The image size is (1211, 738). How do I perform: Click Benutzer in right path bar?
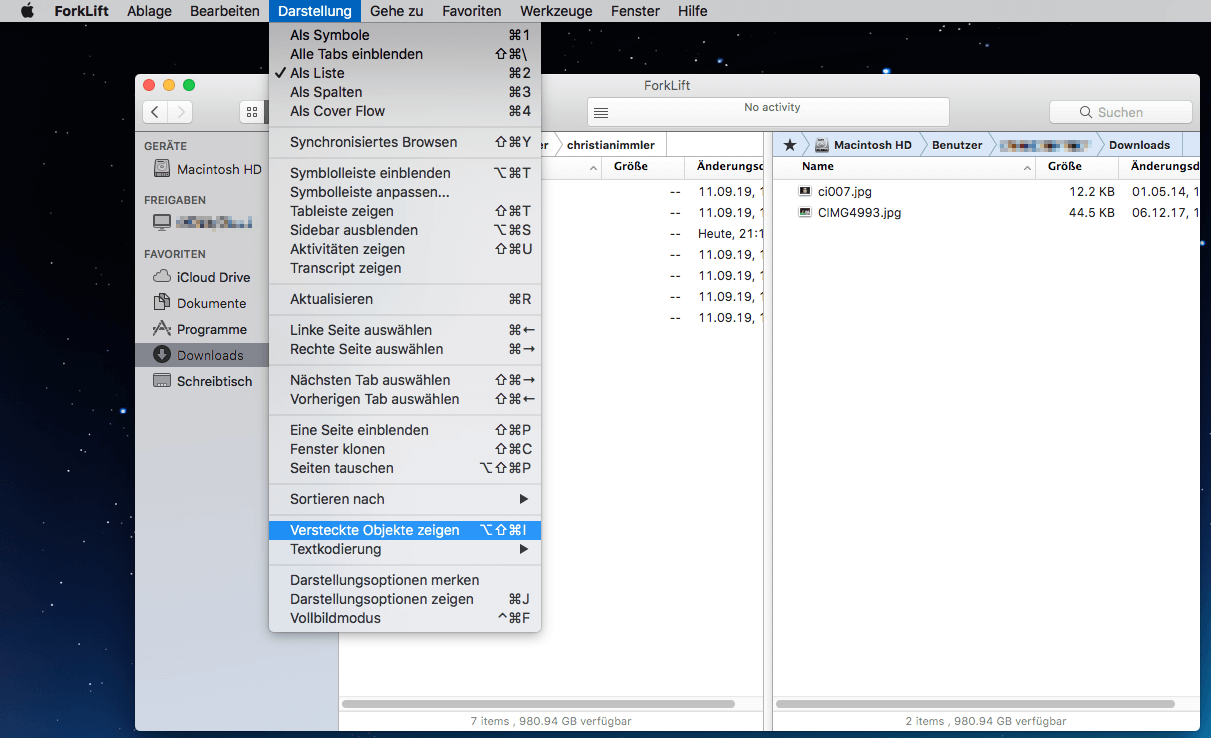(x=957, y=145)
